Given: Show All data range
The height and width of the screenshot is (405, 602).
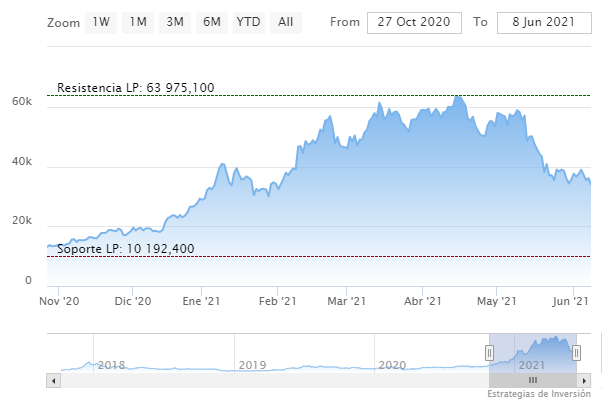Looking at the screenshot, I should 286,21.
